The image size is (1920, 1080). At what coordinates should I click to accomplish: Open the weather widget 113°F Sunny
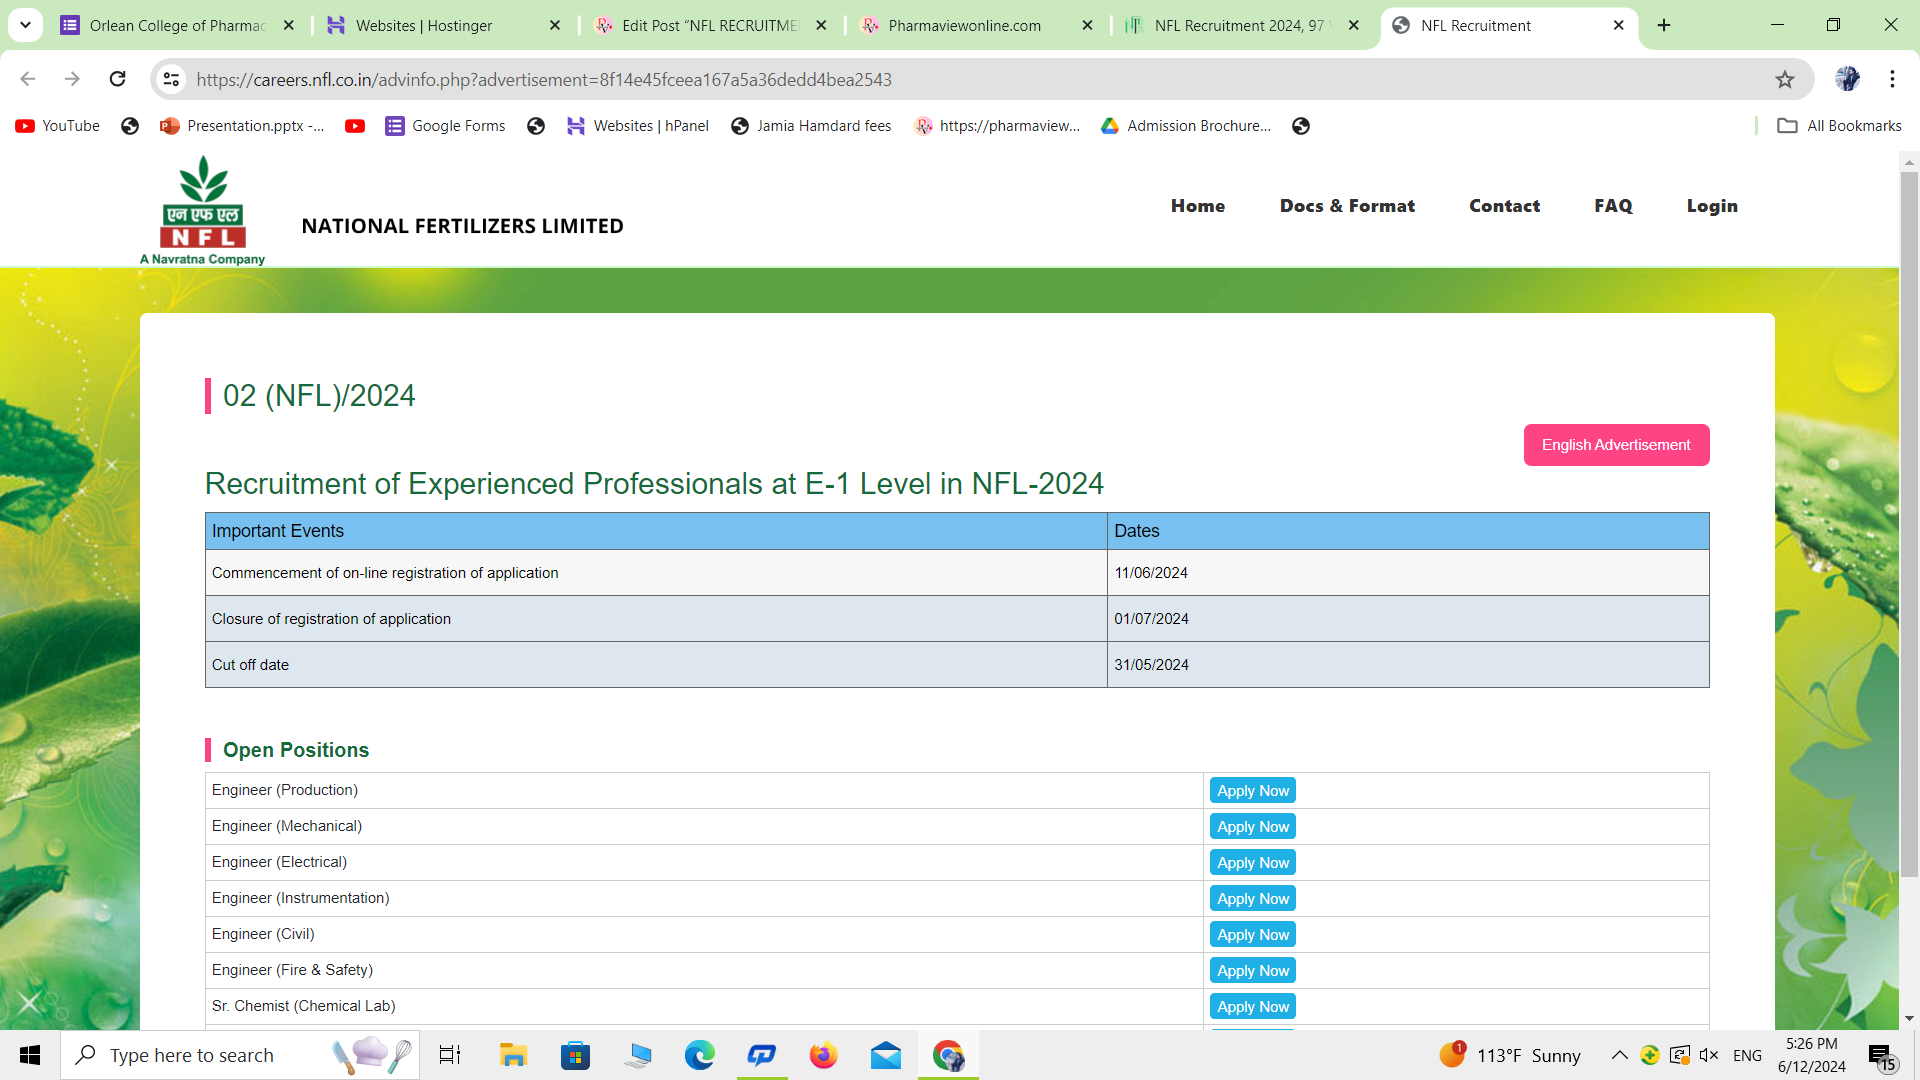coord(1510,1055)
